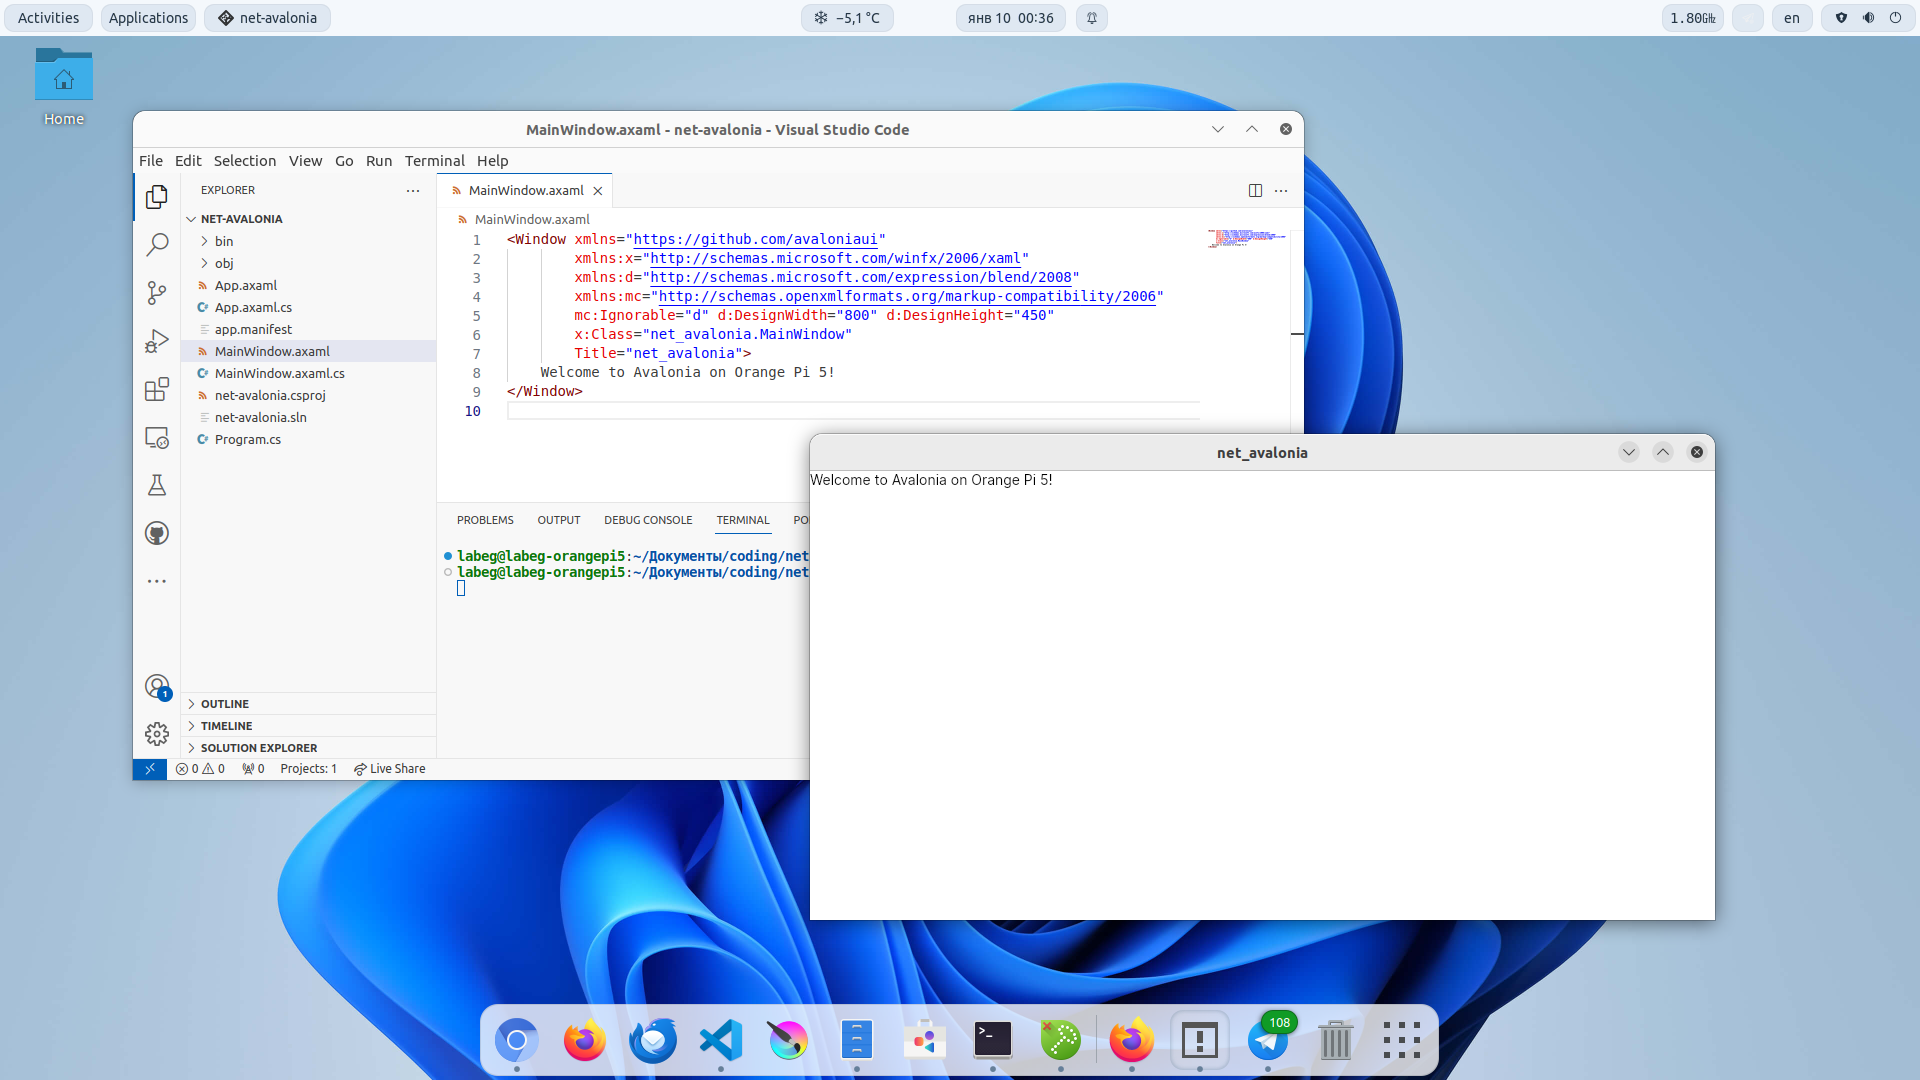The height and width of the screenshot is (1080, 1920).
Task: Open the en keyboard layout indicator
Action: tap(1792, 18)
